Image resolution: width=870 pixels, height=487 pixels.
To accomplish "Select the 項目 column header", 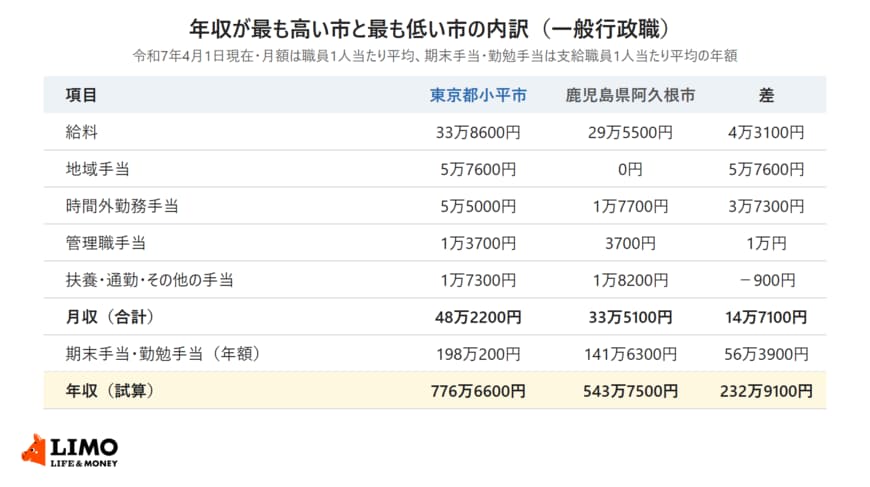I will click(82, 95).
